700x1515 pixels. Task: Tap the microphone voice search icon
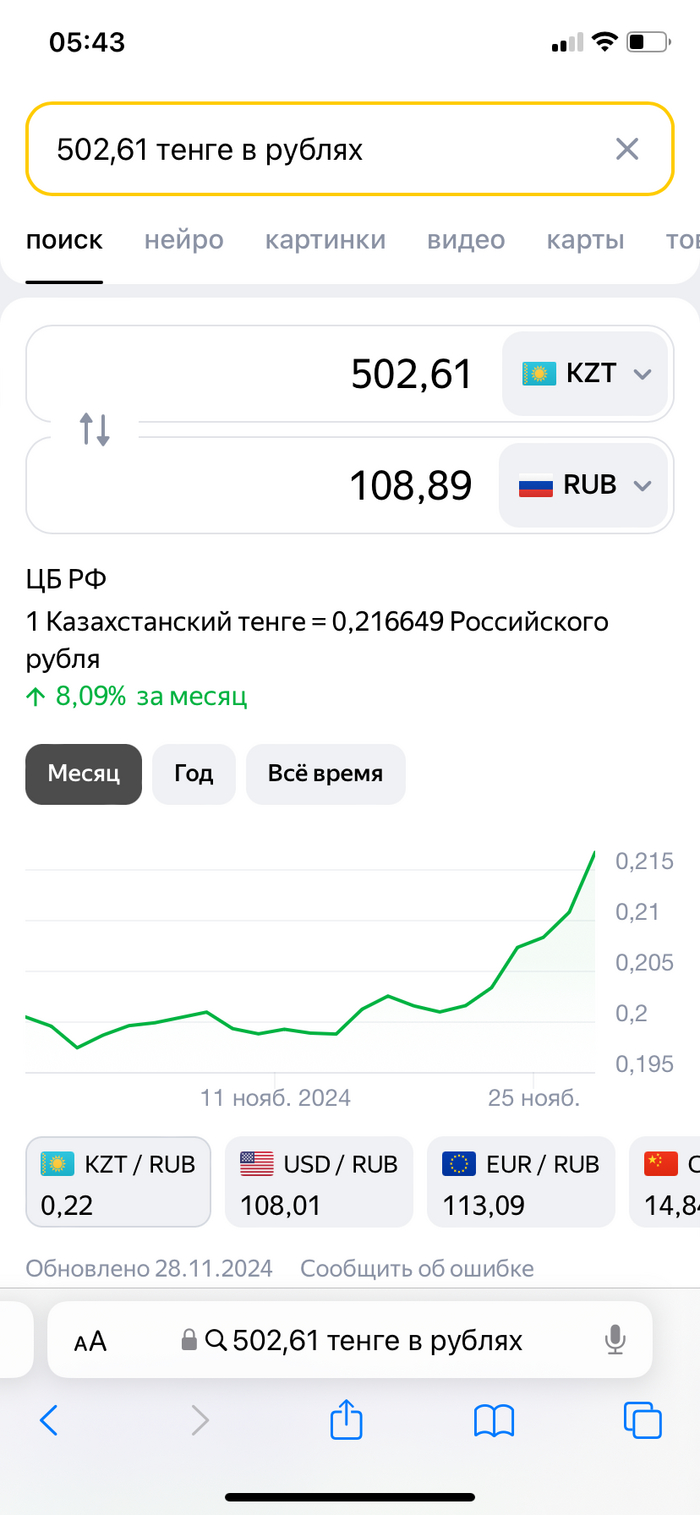[x=615, y=1340]
